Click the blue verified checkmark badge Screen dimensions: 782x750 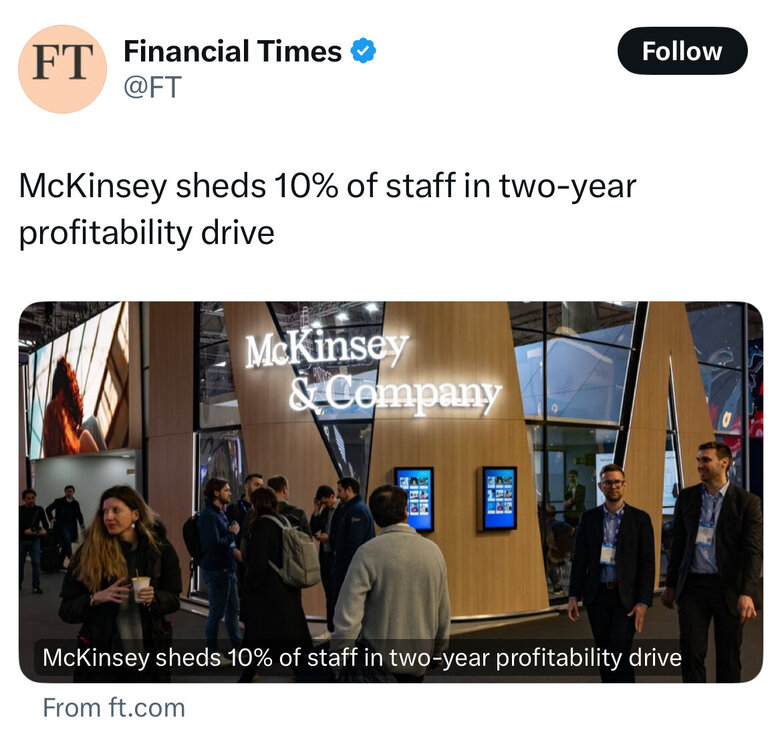point(362,51)
